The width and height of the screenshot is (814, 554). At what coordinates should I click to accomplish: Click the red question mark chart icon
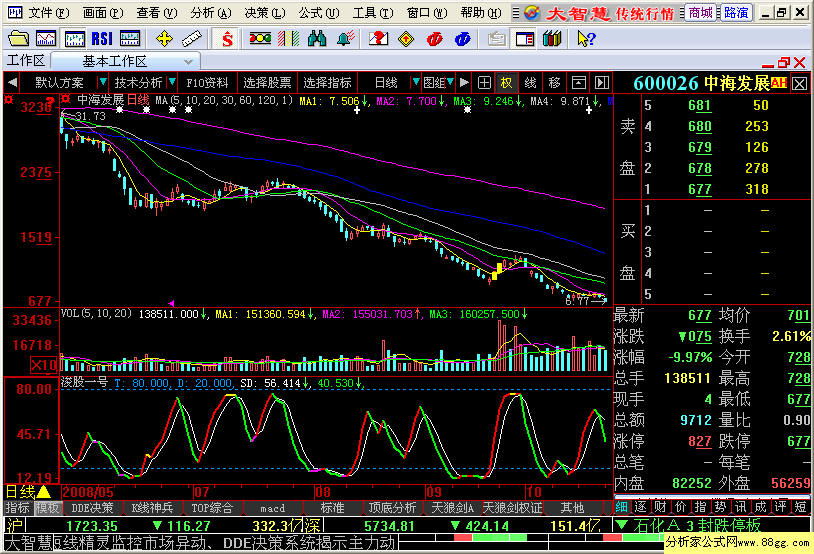[x=378, y=39]
